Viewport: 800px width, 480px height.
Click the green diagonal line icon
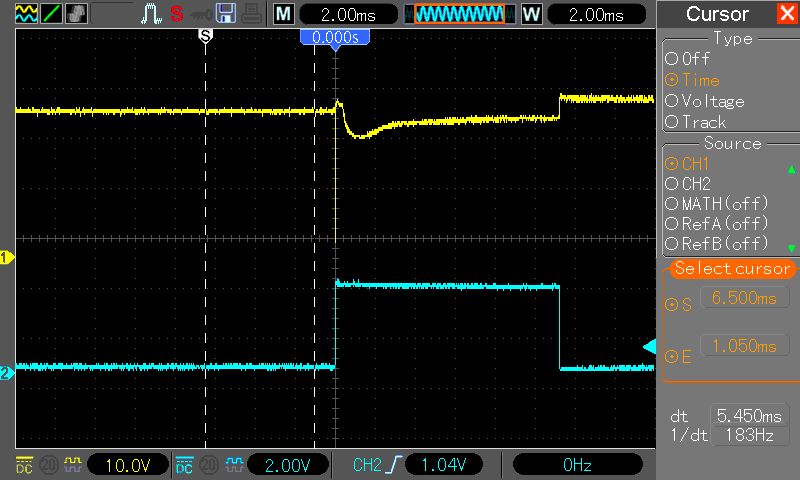(50, 14)
